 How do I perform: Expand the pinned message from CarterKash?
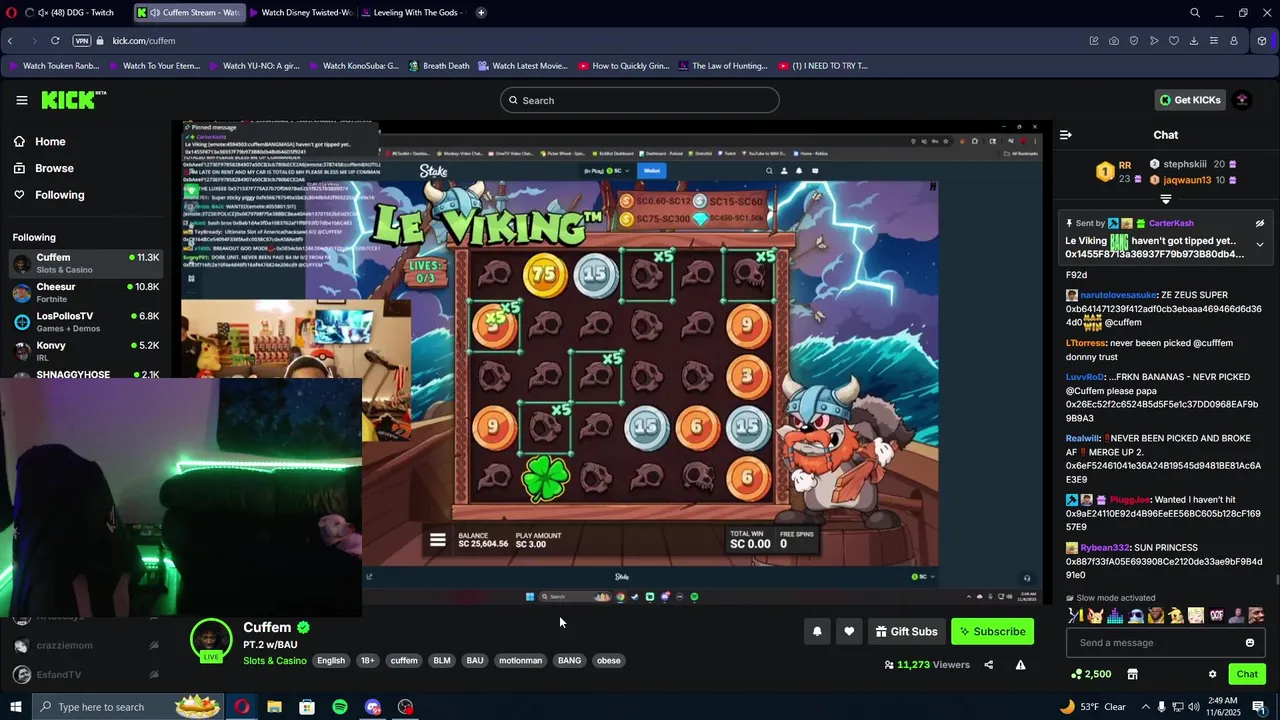[1260, 245]
